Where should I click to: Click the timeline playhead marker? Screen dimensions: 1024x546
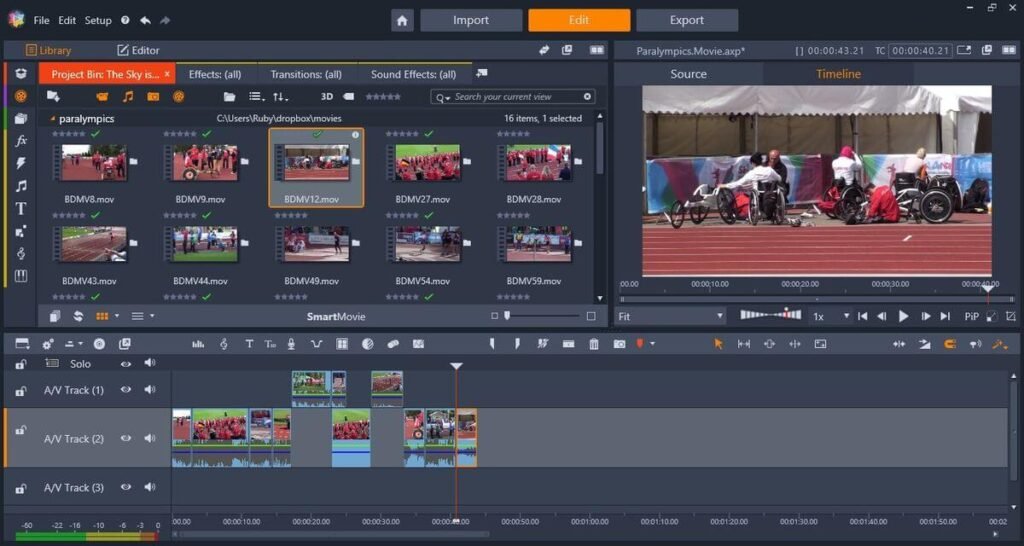pyautogui.click(x=456, y=366)
